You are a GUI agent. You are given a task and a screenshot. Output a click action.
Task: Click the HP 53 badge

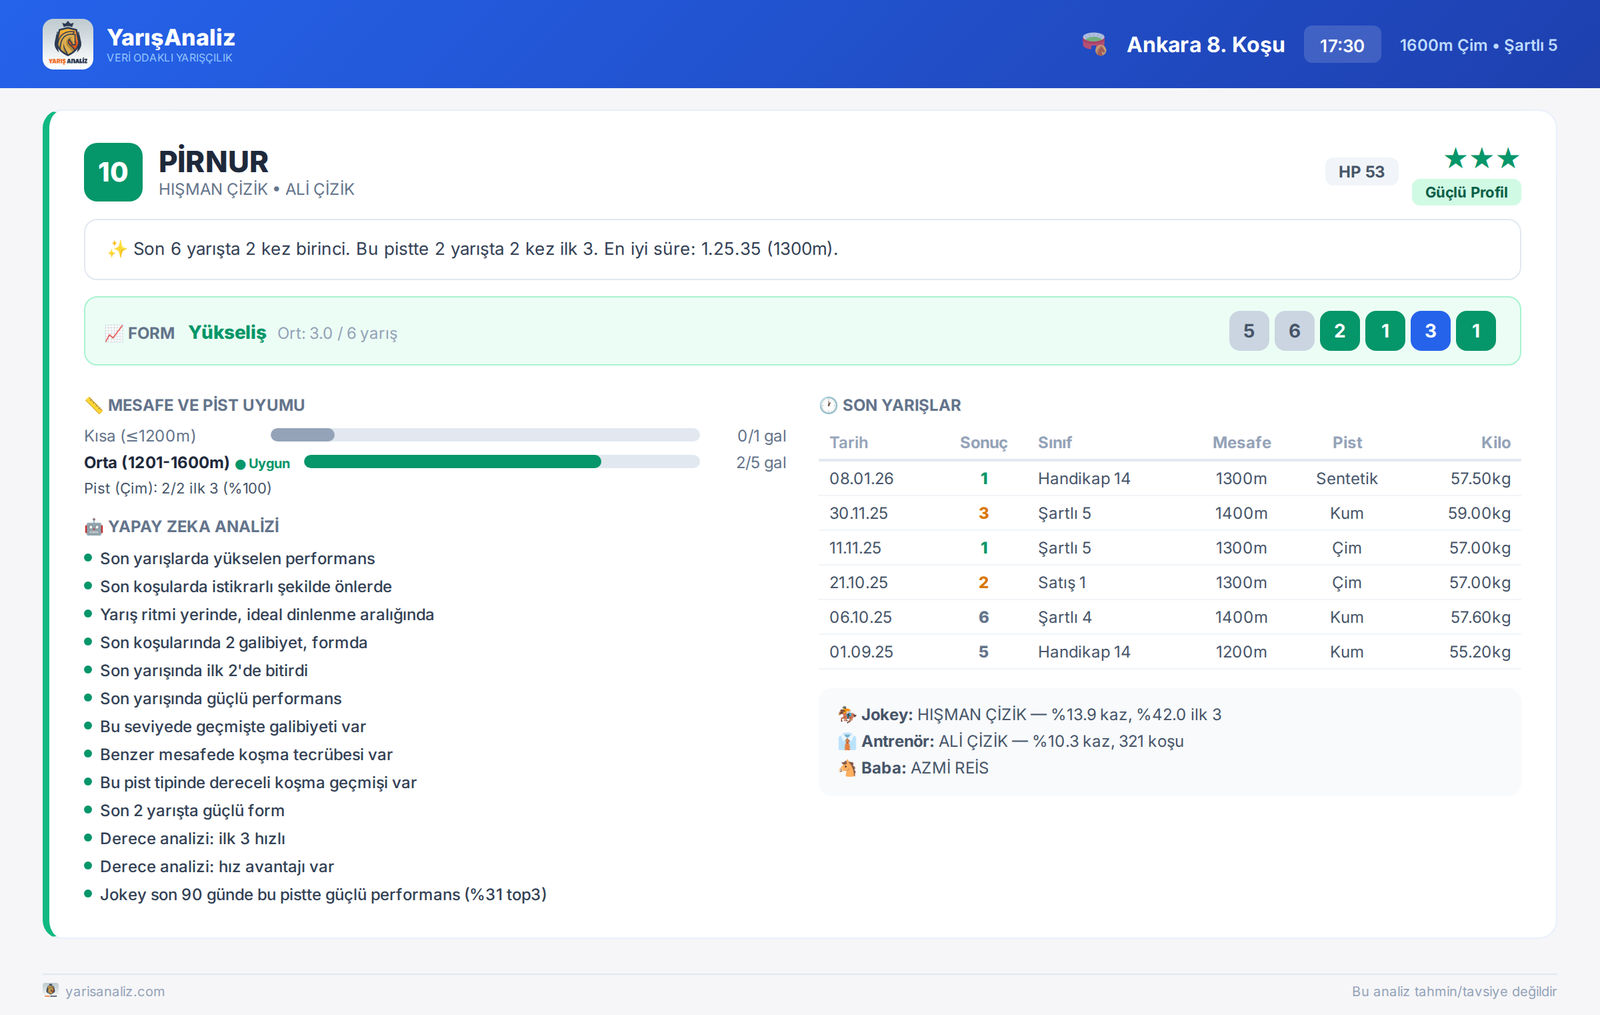tap(1361, 172)
